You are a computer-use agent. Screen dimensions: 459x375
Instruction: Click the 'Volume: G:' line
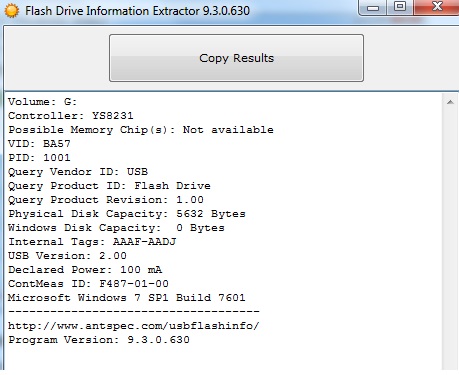coord(43,102)
